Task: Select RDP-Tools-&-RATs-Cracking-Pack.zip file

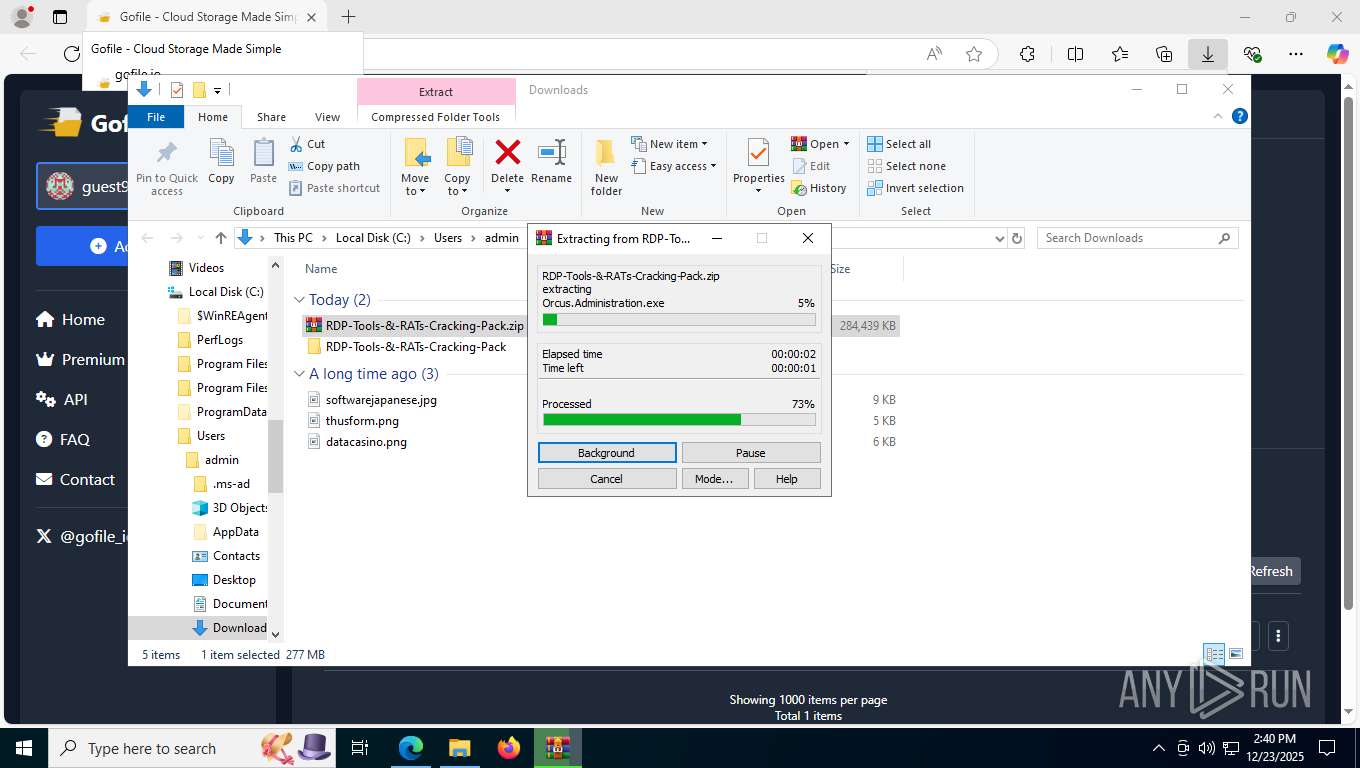Action: [424, 325]
